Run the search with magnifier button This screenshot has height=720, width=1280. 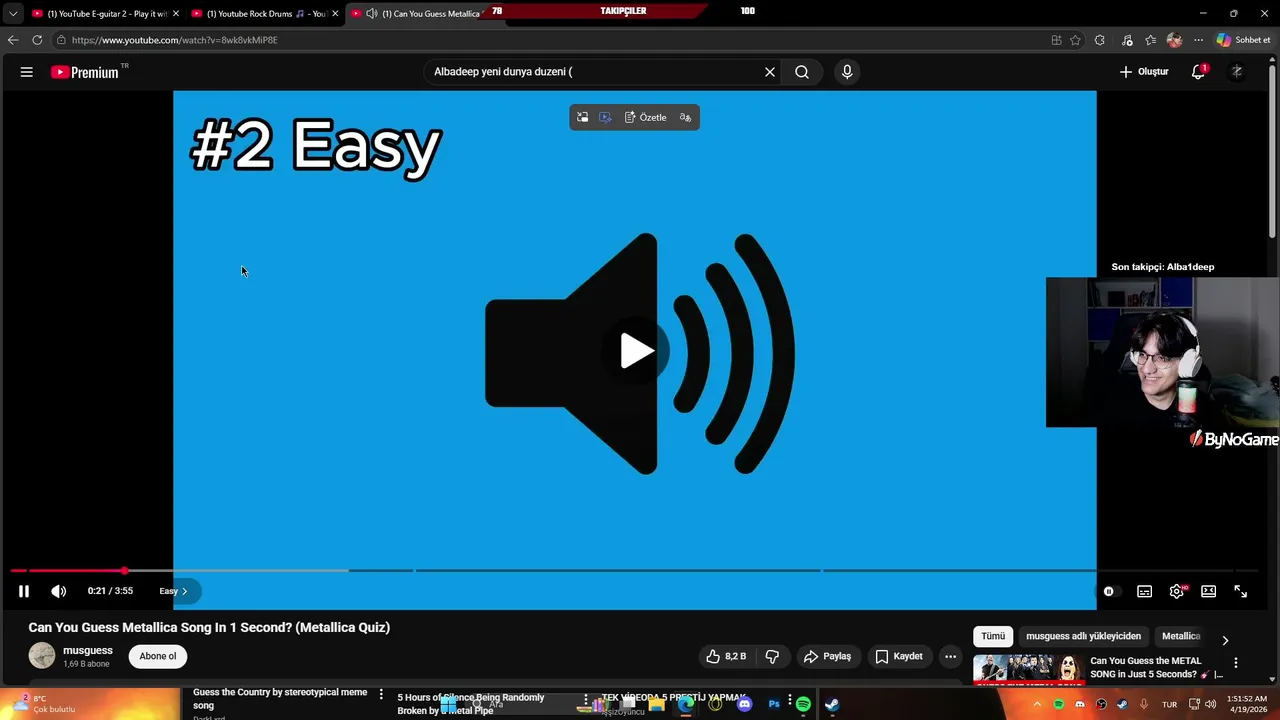pos(802,72)
